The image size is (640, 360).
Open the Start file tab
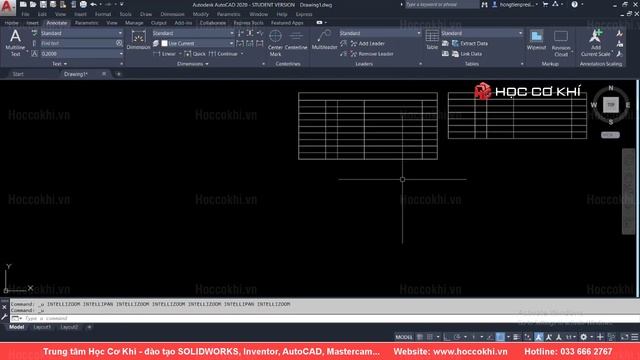coord(18,74)
